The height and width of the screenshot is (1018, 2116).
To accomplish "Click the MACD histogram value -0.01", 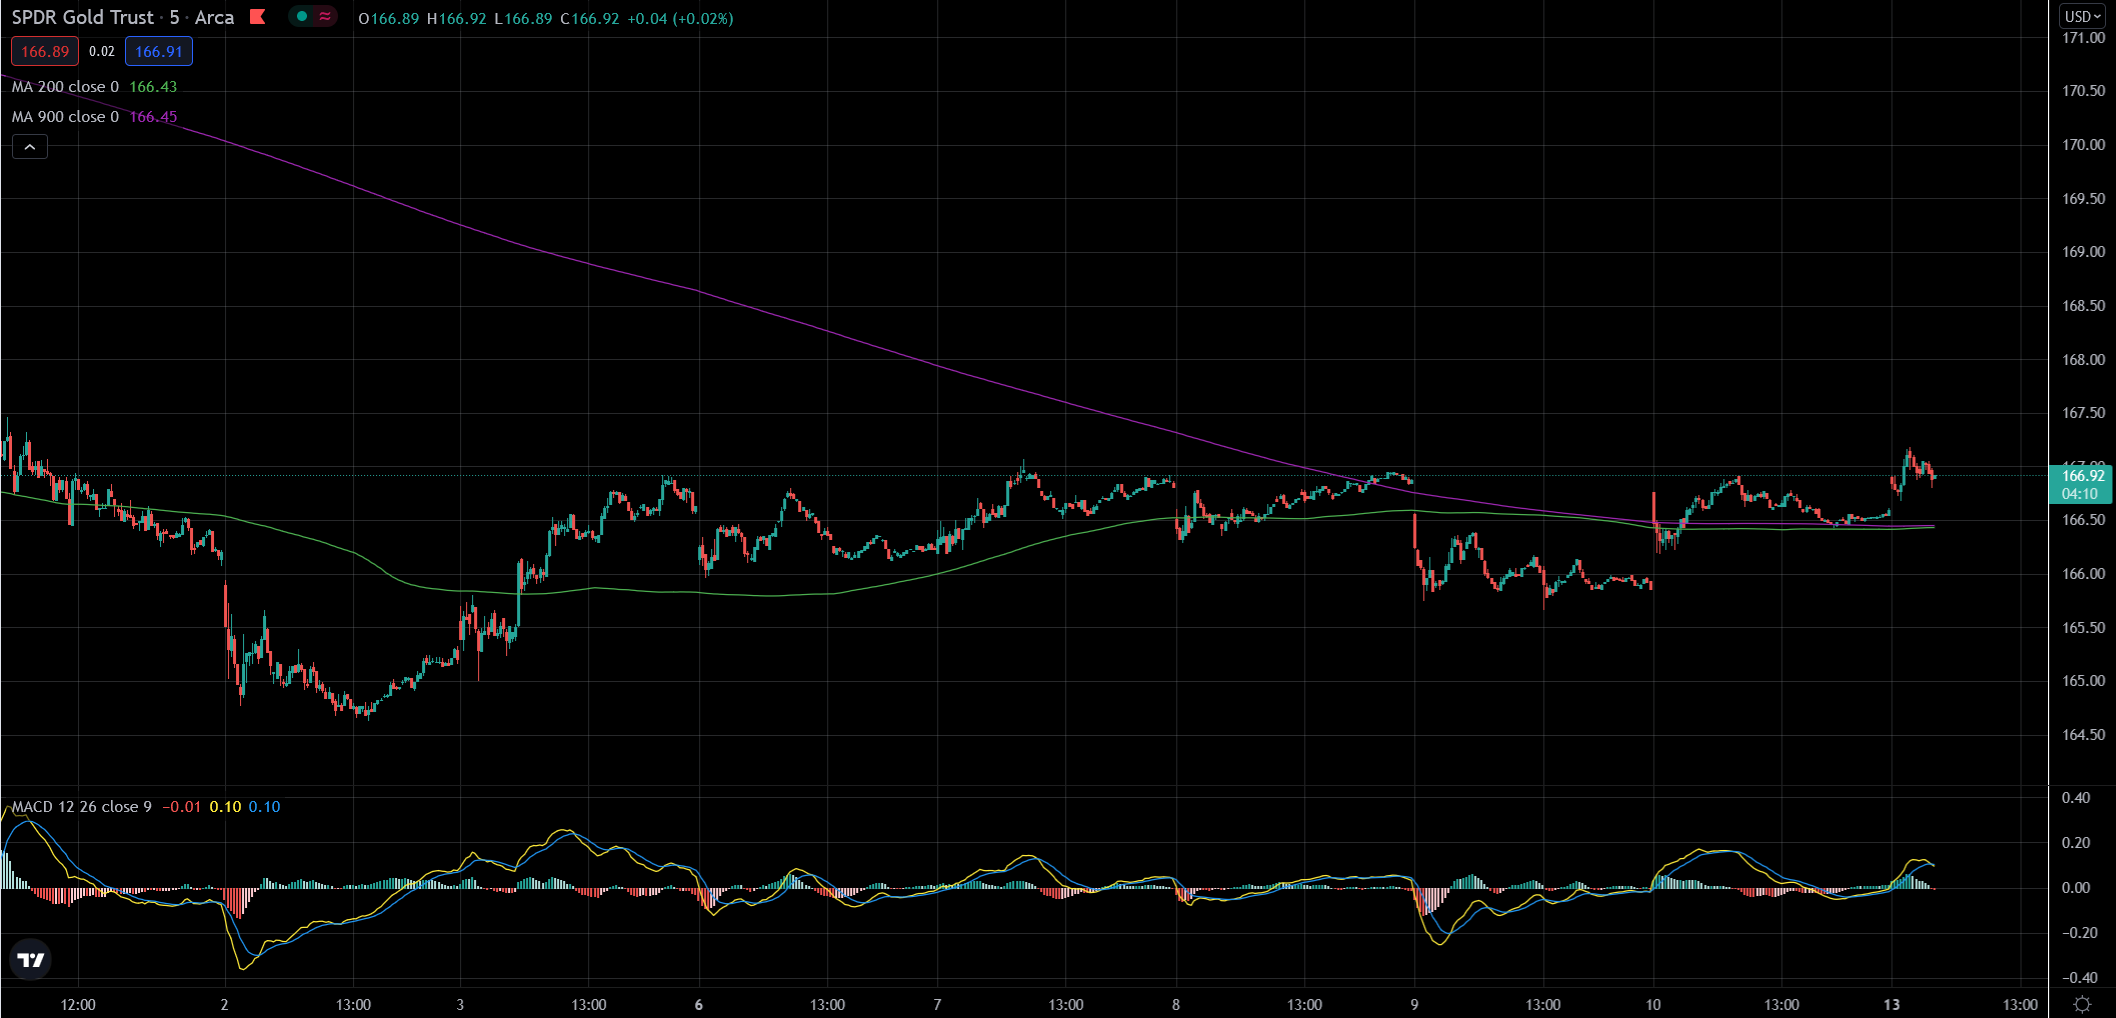I will click(x=182, y=807).
